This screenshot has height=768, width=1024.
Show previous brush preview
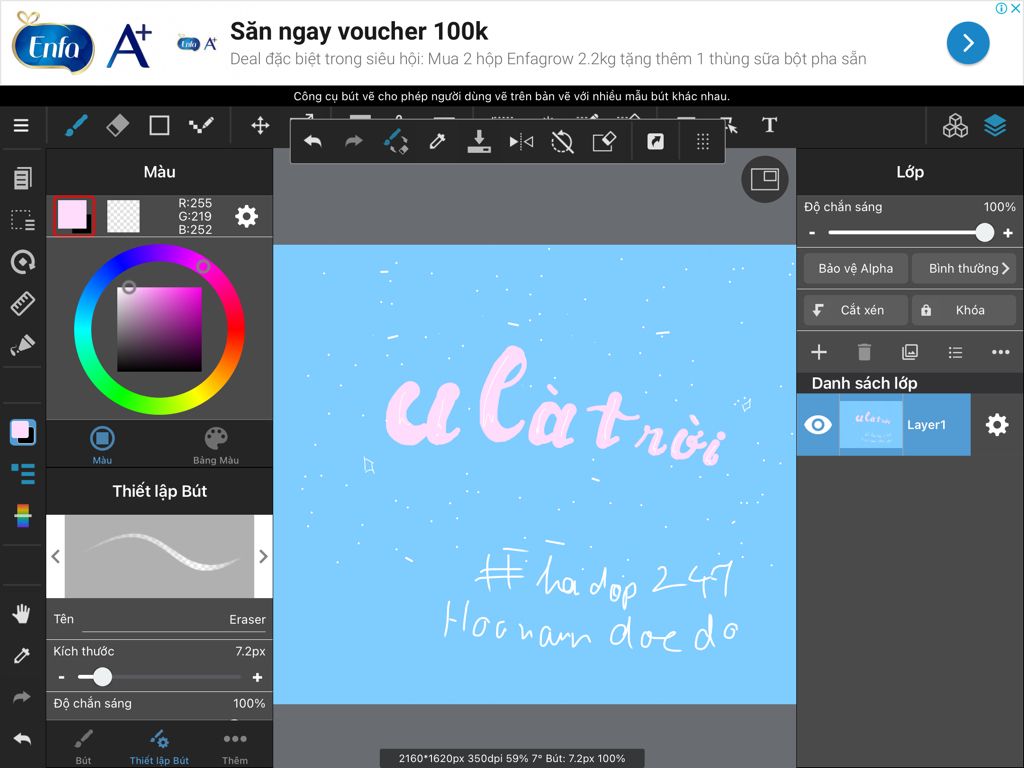pos(56,556)
